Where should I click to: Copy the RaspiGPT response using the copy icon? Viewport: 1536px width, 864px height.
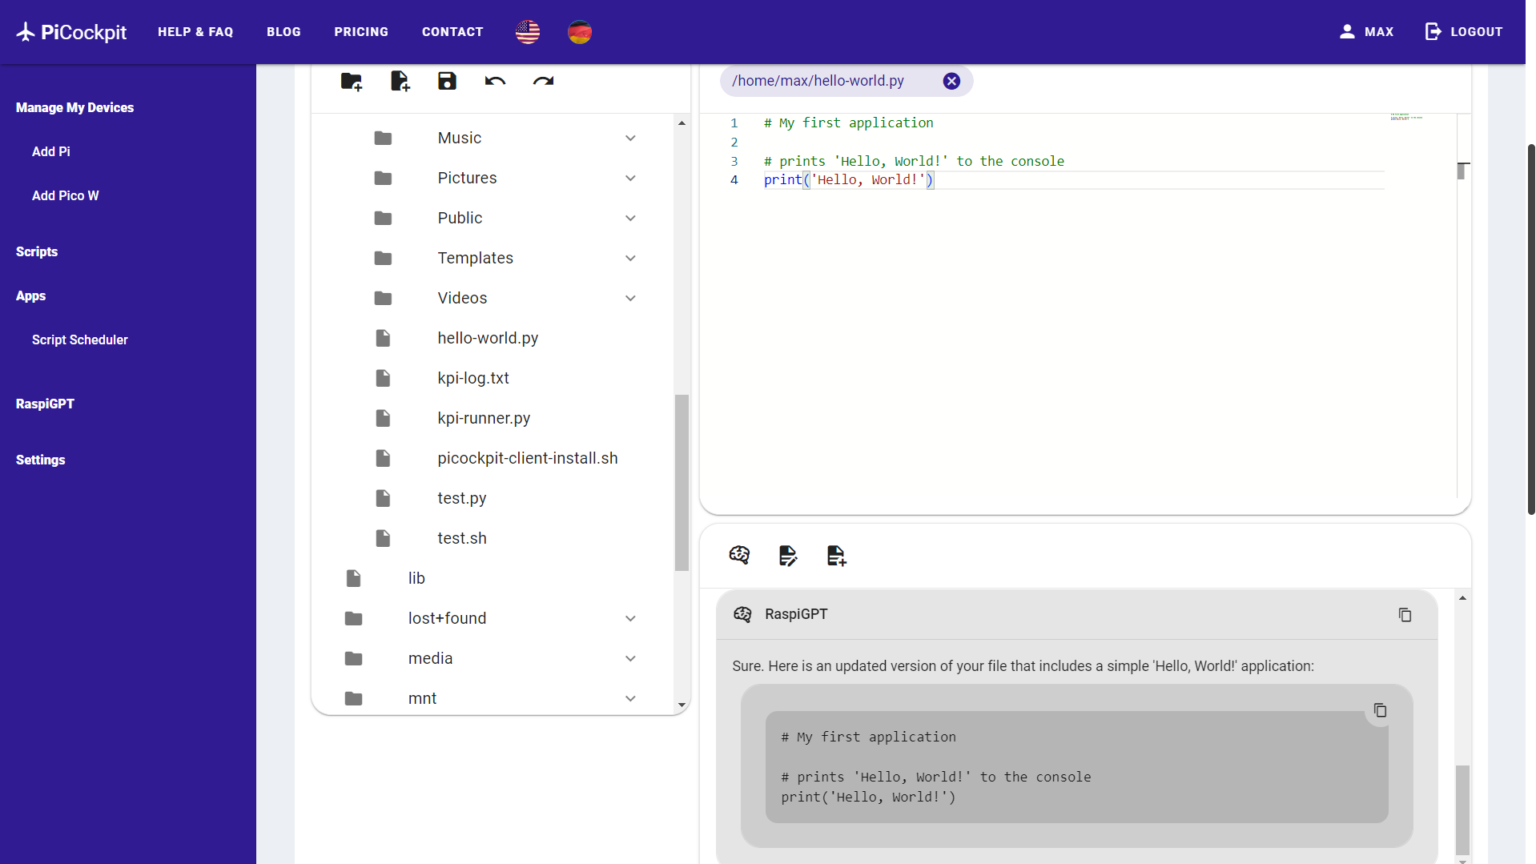click(x=1405, y=614)
